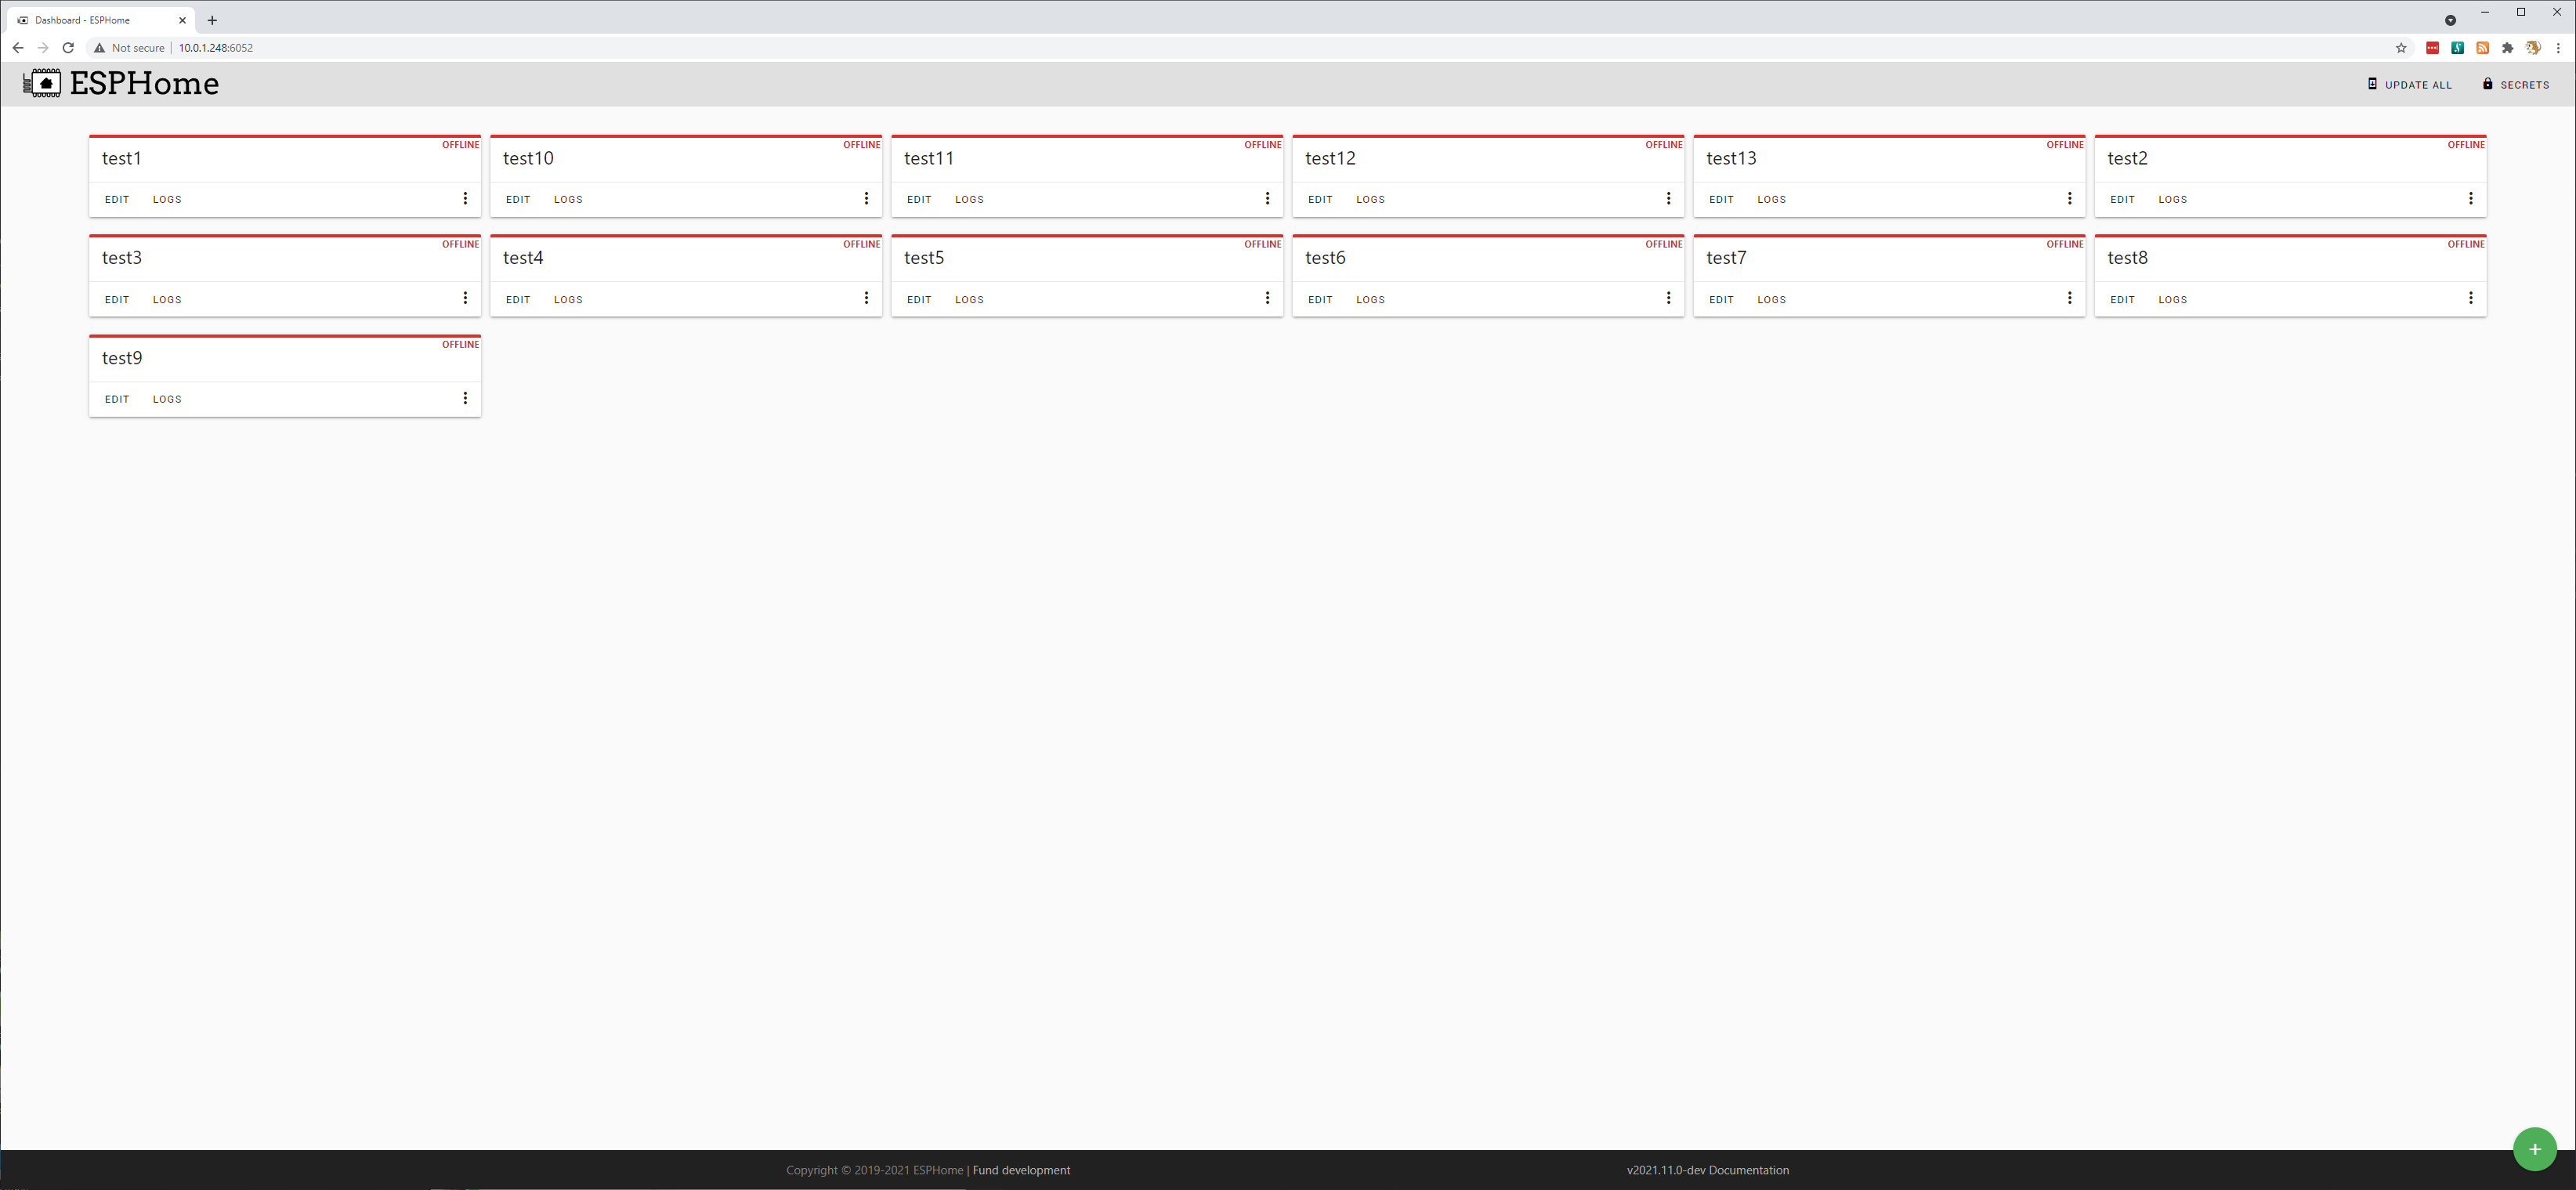Edit the test1 configuration
This screenshot has height=1190, width=2576.
pos(117,199)
